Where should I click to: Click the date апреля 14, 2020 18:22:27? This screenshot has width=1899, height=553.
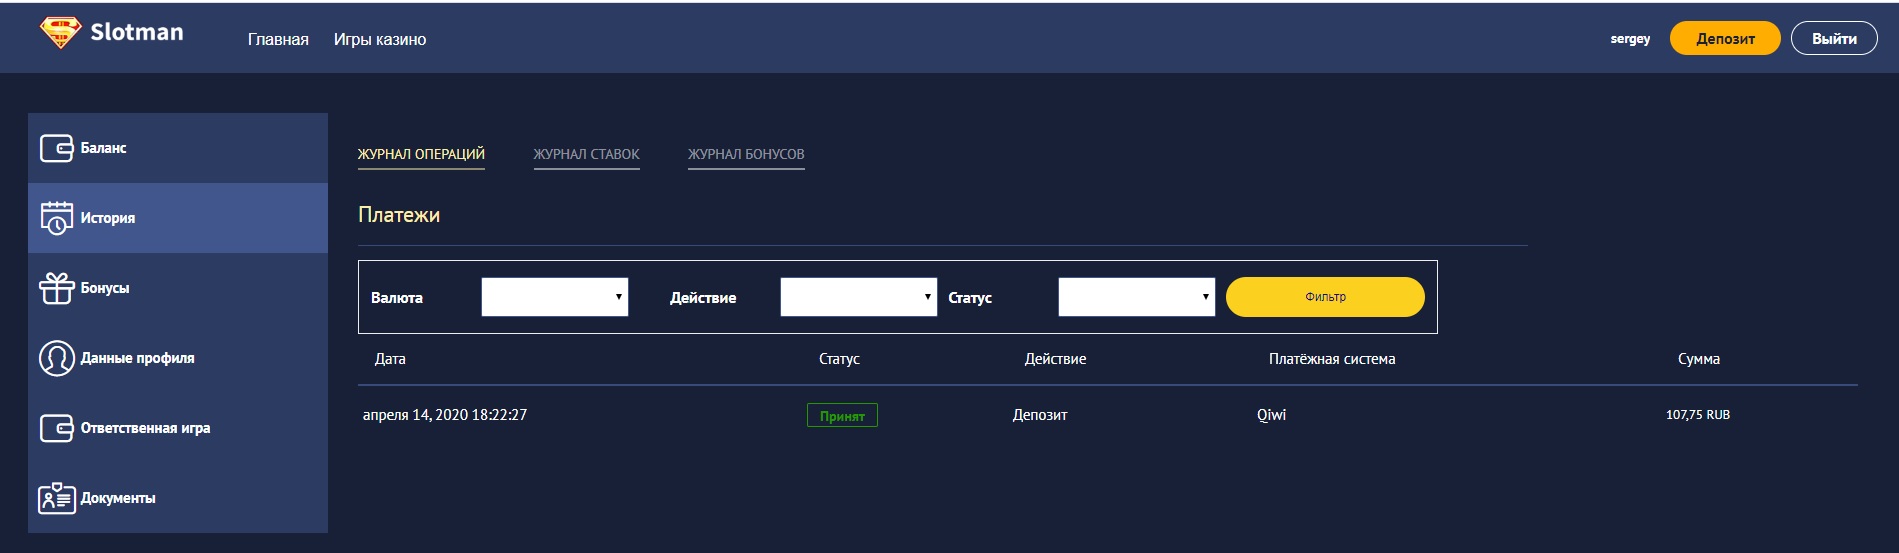445,415
